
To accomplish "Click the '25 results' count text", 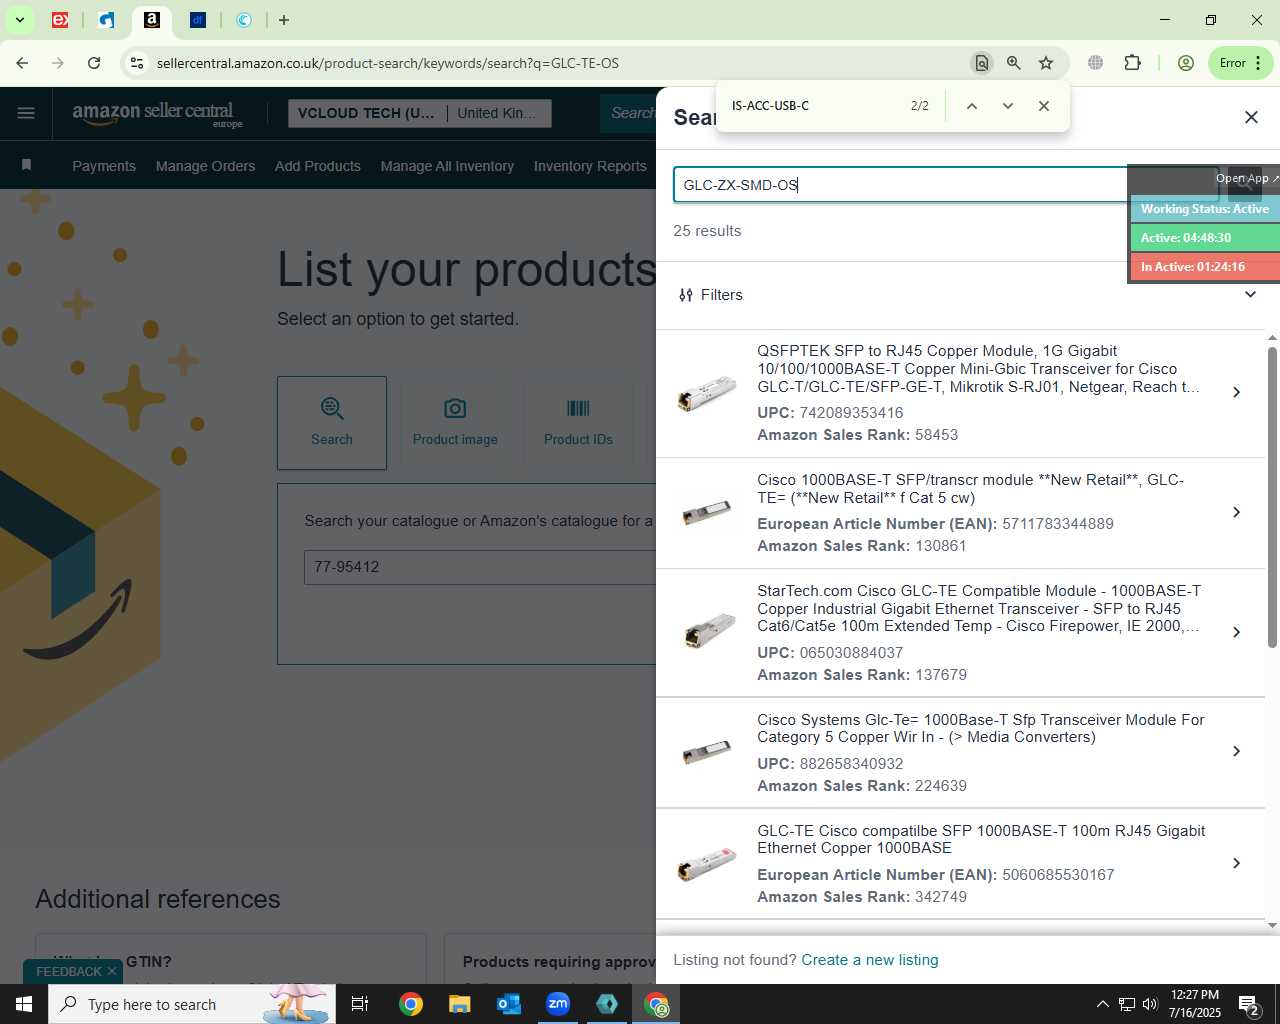I will 707,231.
